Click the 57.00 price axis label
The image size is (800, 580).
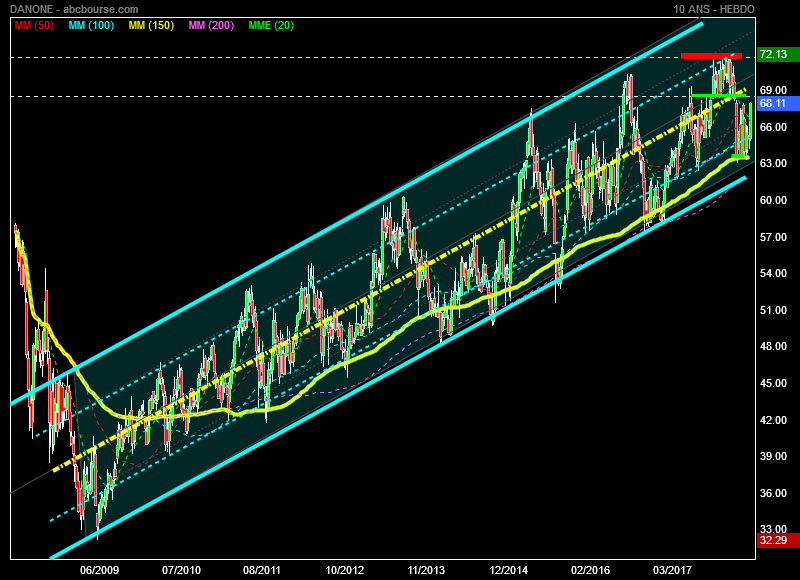click(x=773, y=237)
